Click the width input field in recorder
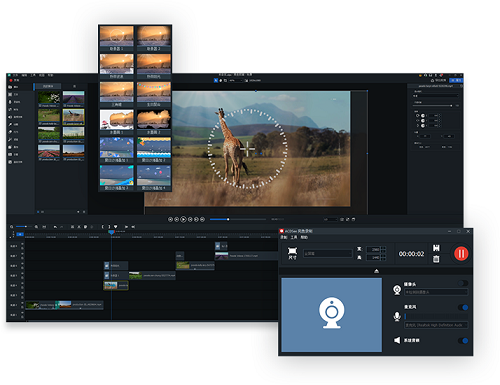 (373, 249)
